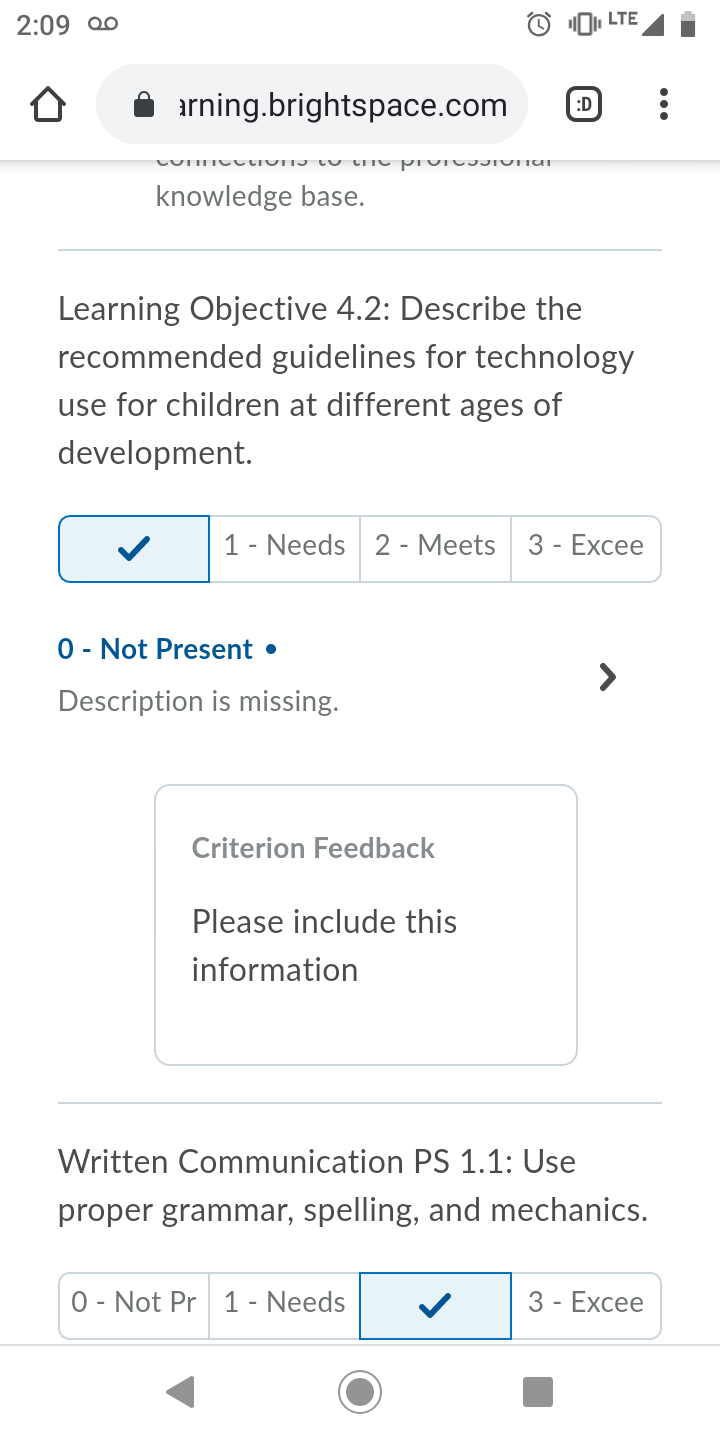This screenshot has height=1440, width=720.
Task: Open the tab switcher icon
Action: (584, 104)
